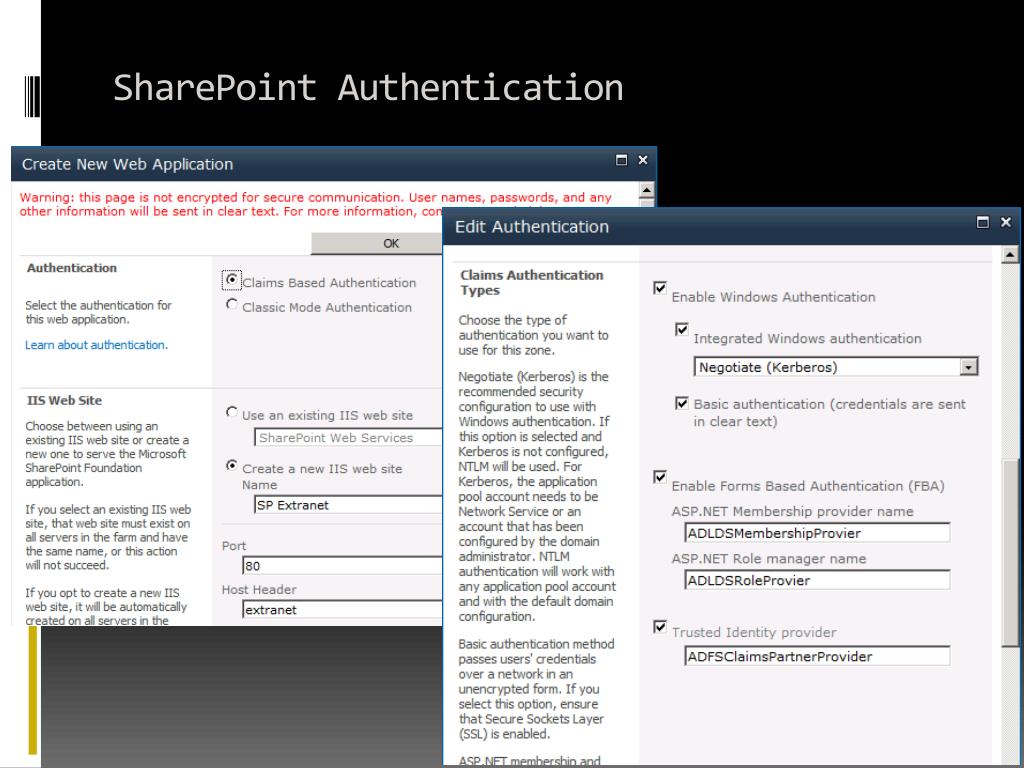The height and width of the screenshot is (768, 1024).
Task: Choose "Use an existing IIS web site"
Action: [x=231, y=411]
